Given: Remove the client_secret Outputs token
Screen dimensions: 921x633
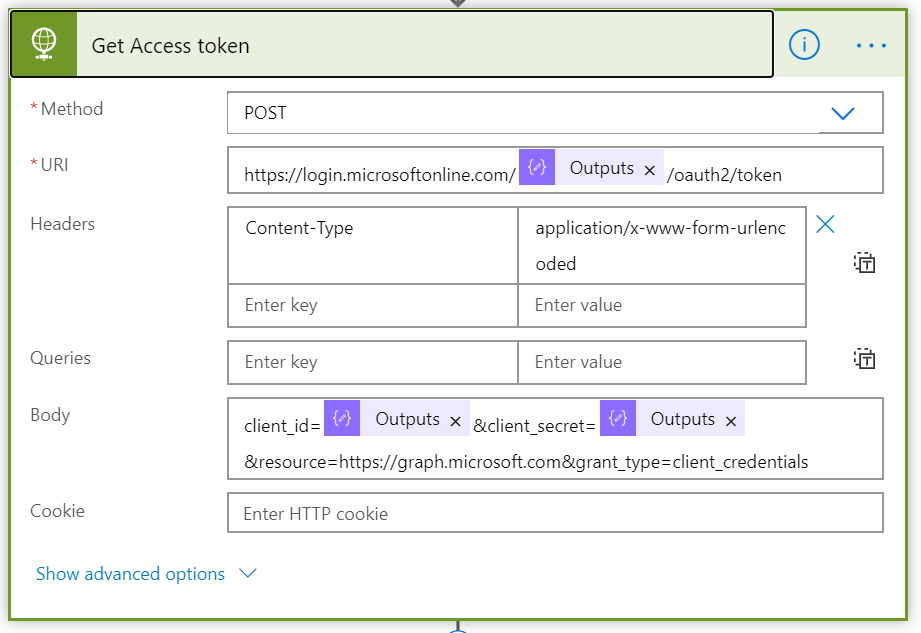Looking at the screenshot, I should point(731,421).
